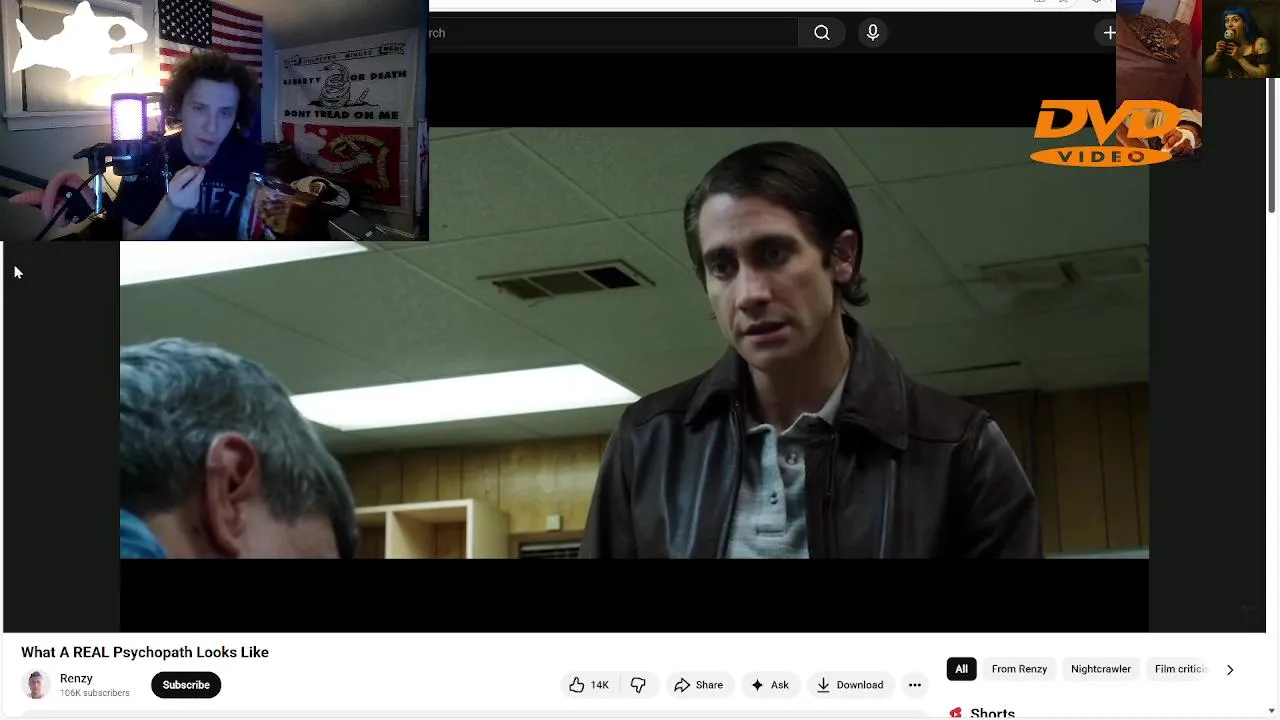The image size is (1280, 720).
Task: Show more filter chips with right arrow
Action: point(1230,670)
